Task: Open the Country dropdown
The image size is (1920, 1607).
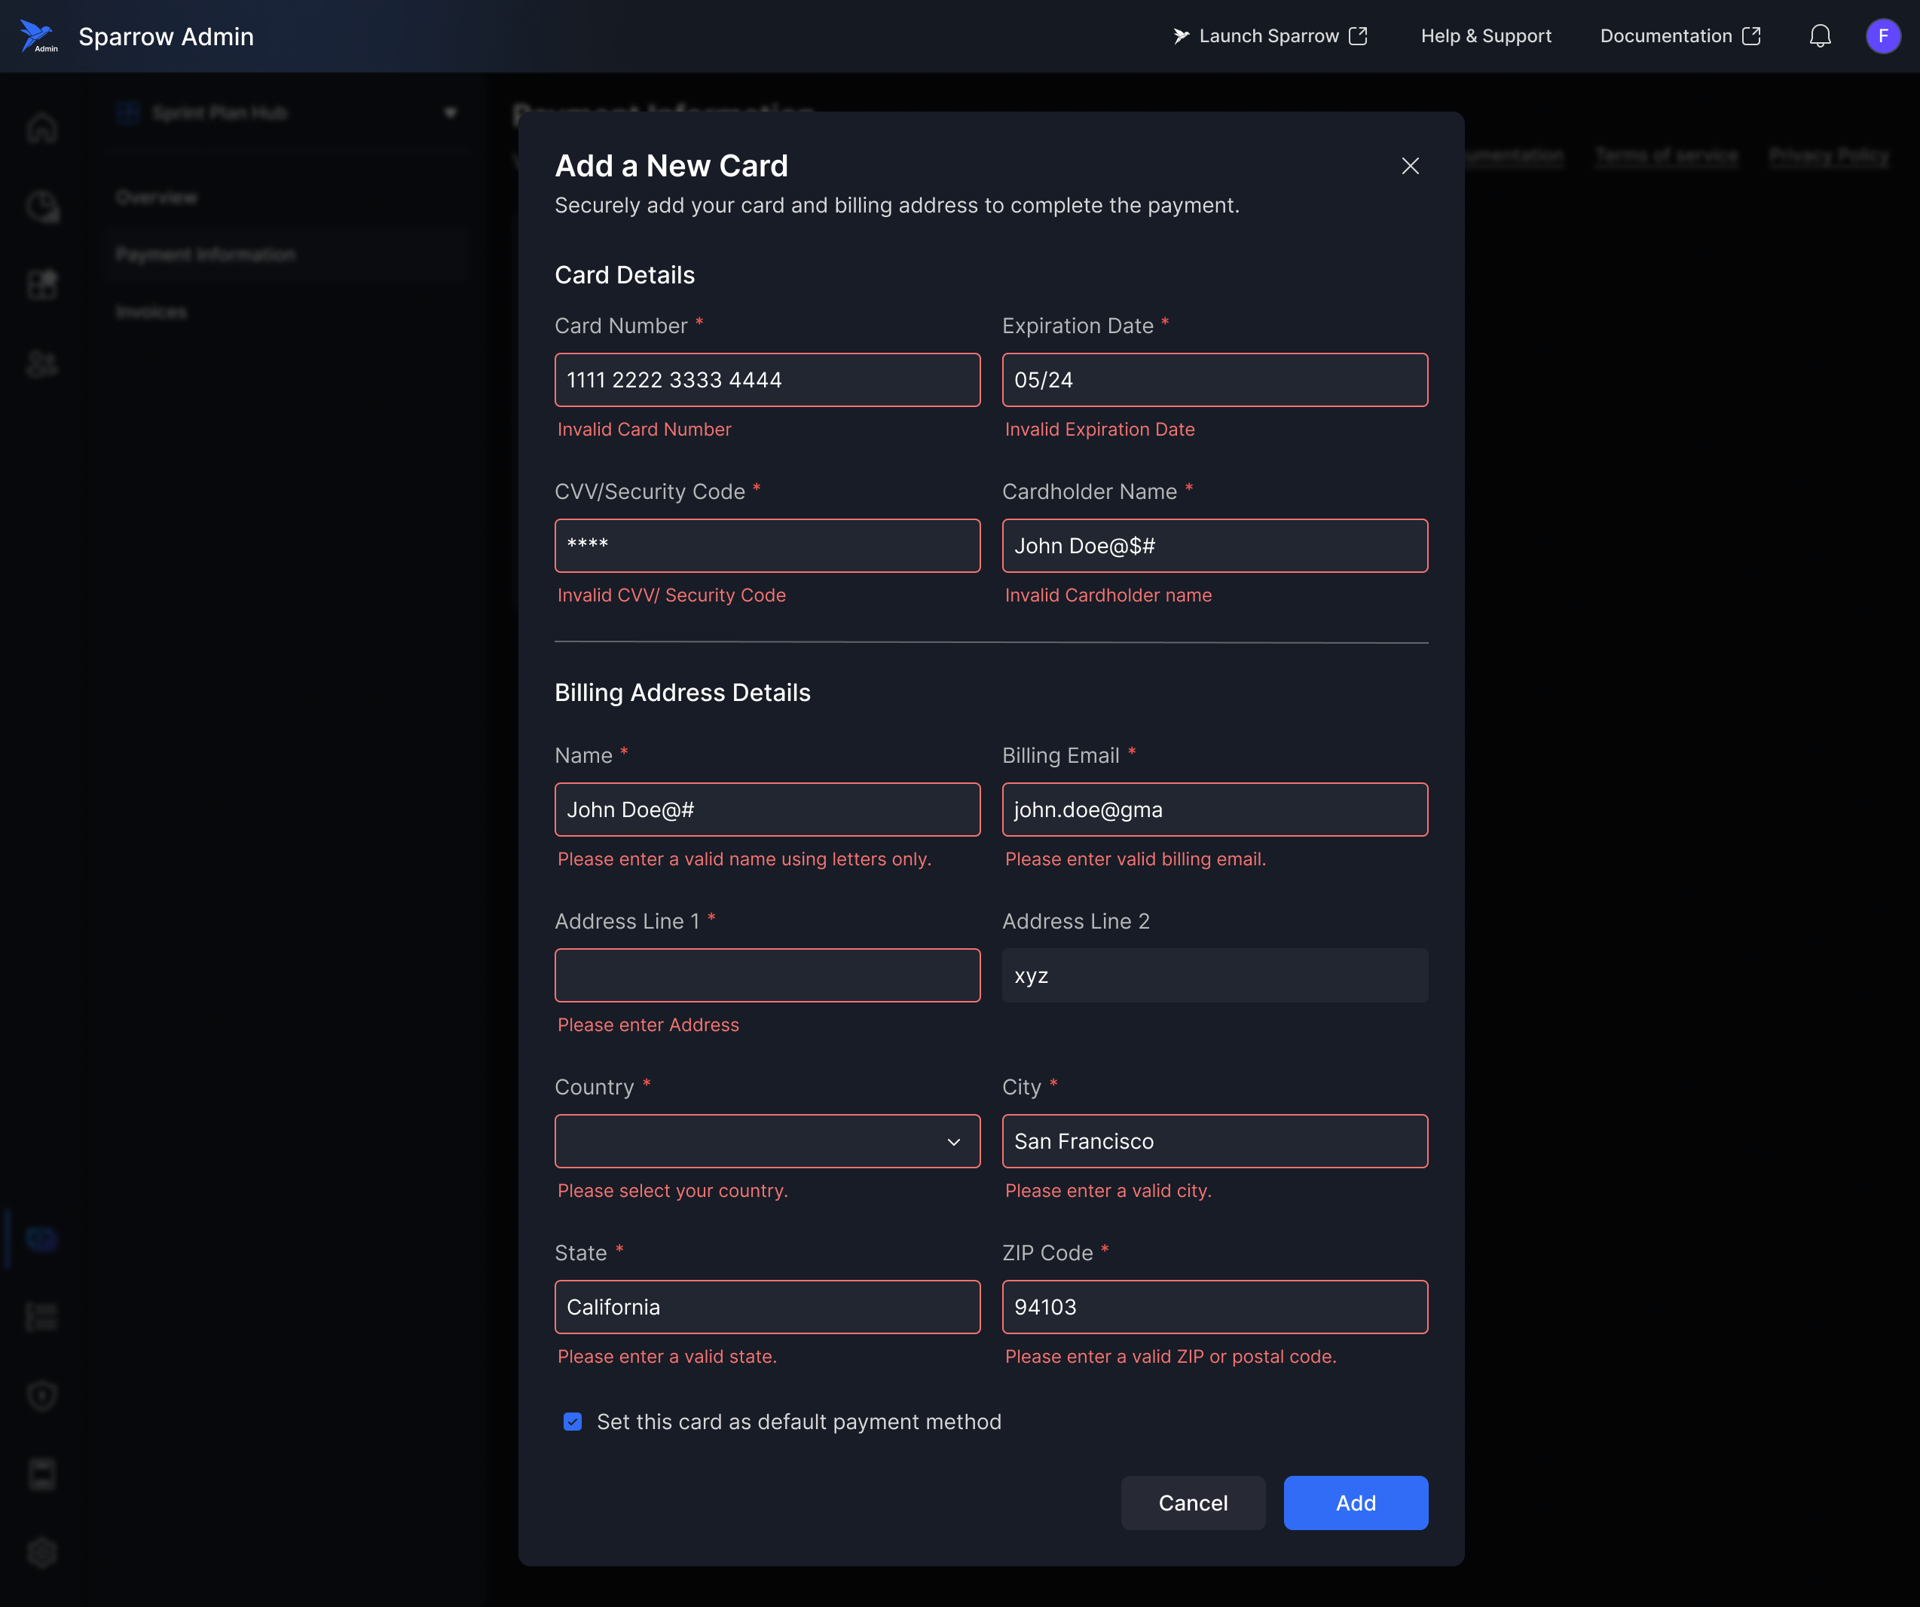Action: (x=766, y=1141)
